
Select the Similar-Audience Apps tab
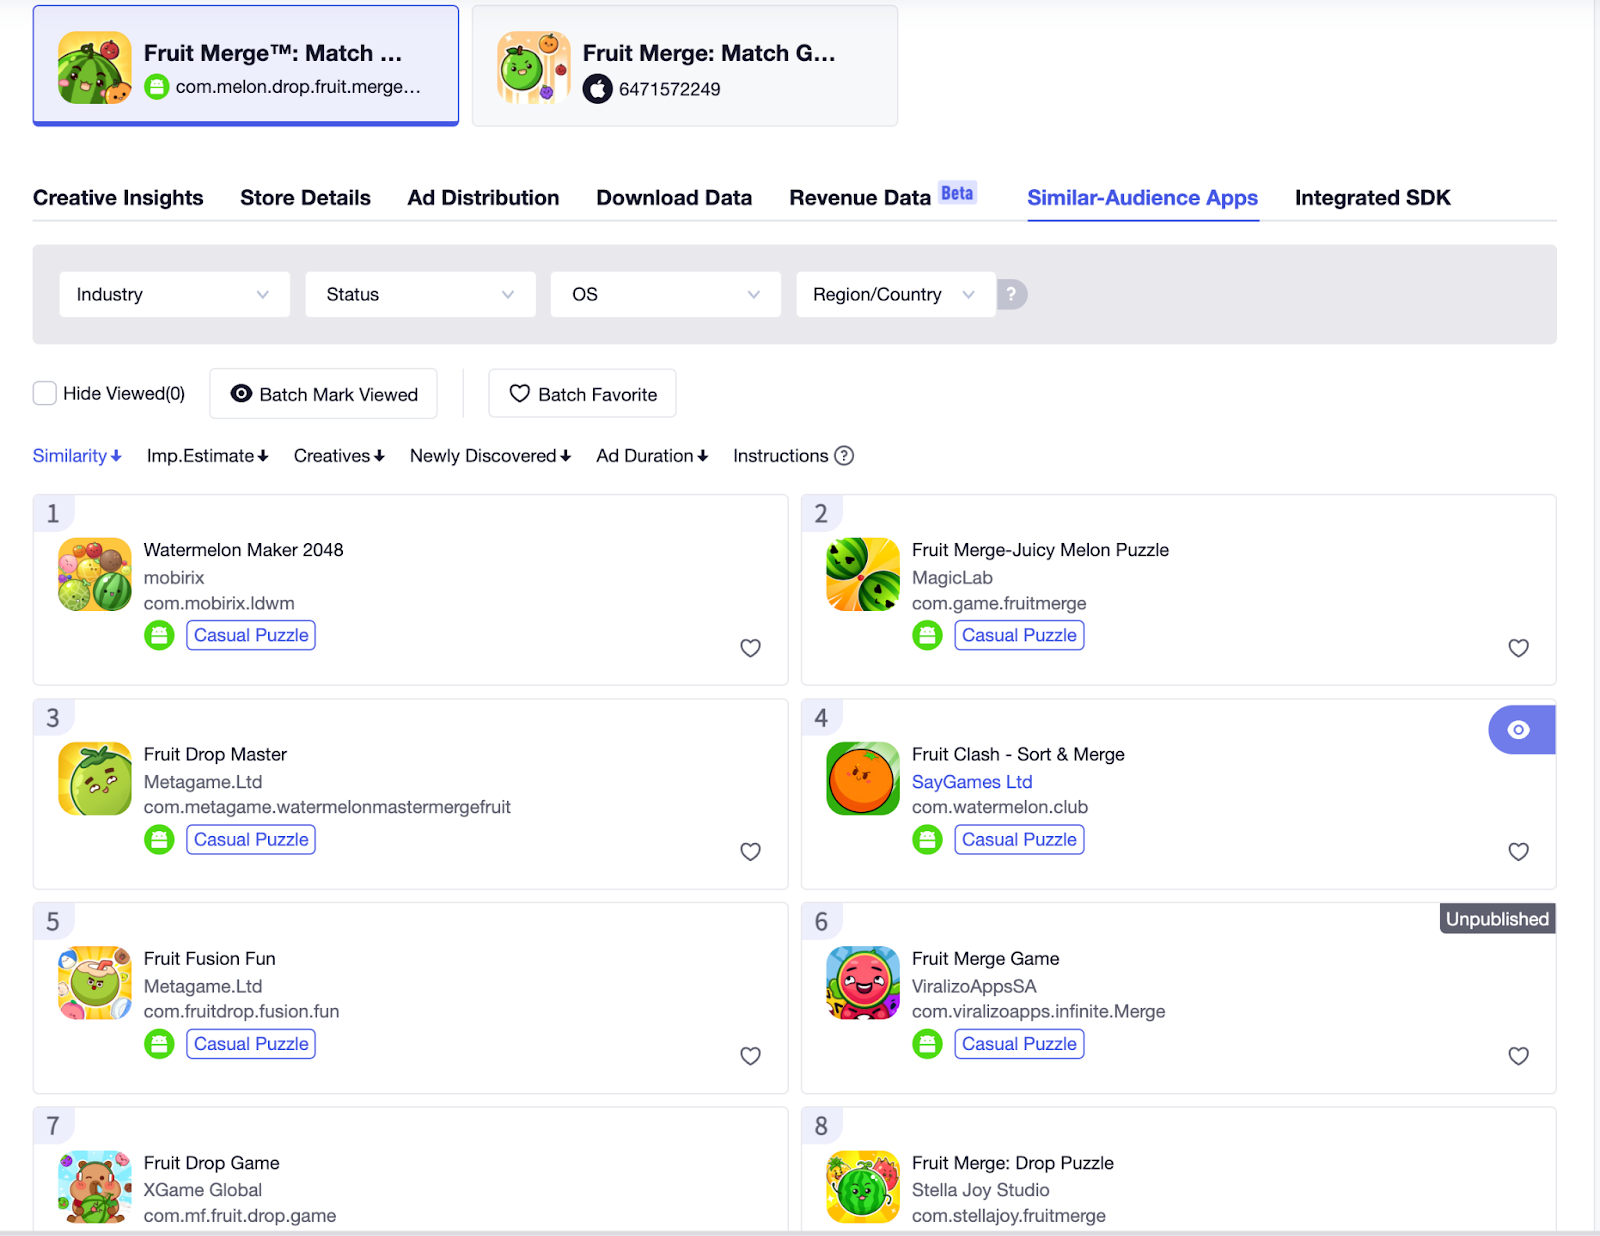coord(1142,198)
